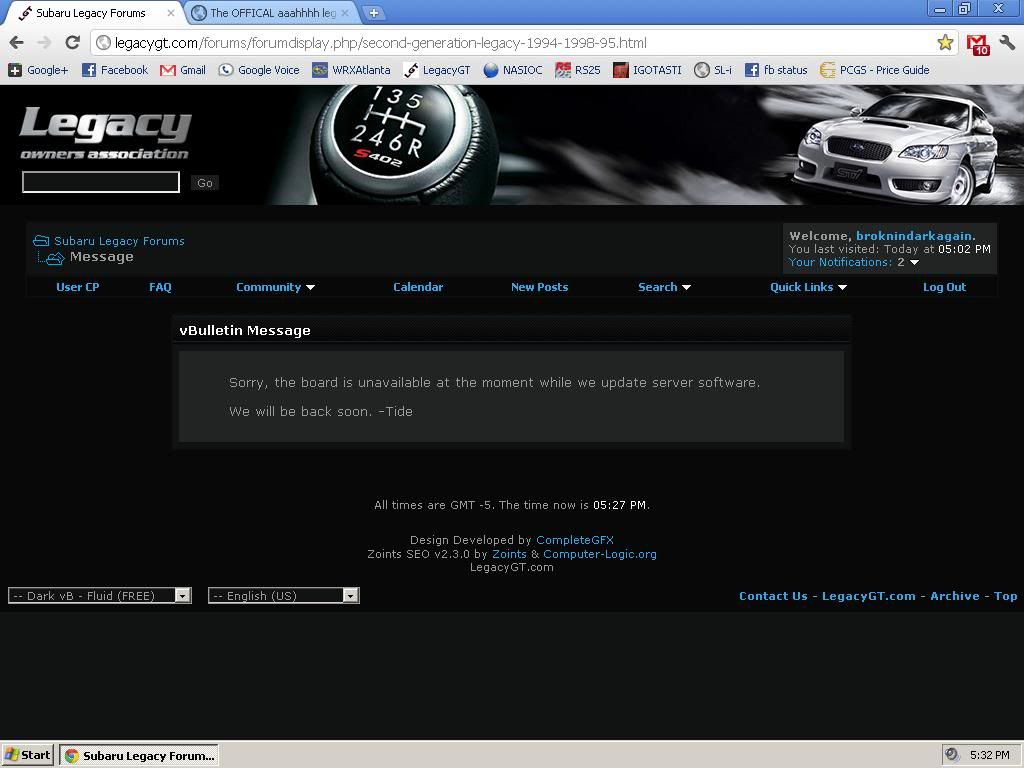Click the Subaru Legacy Forum taskbar button
The height and width of the screenshot is (768, 1024).
click(x=139, y=756)
